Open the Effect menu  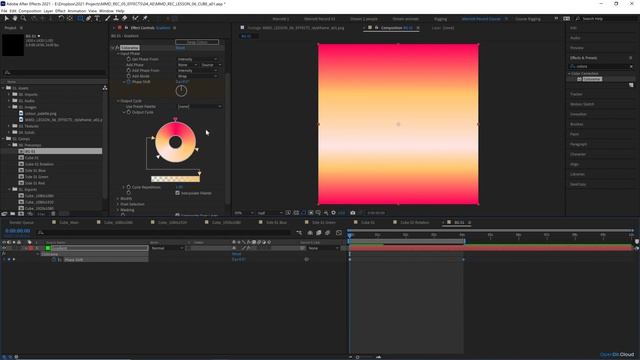[x=60, y=11]
